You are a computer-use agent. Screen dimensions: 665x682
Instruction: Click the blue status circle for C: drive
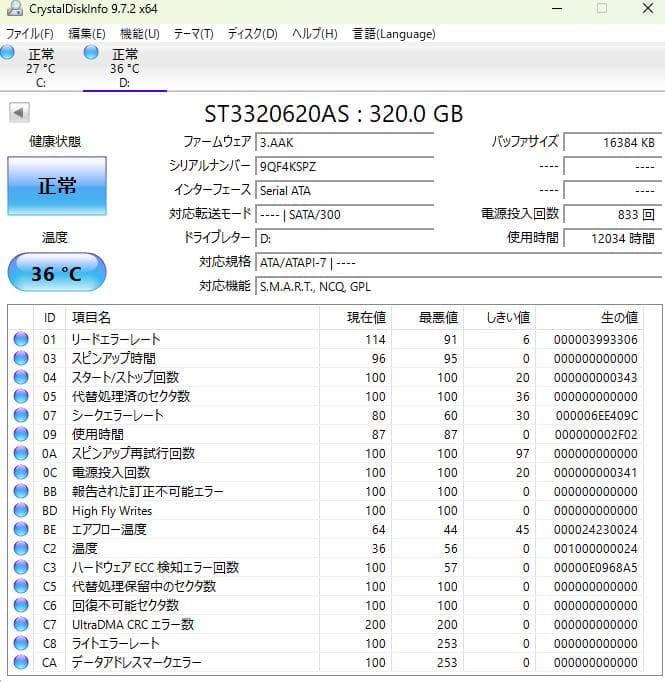click(7, 53)
